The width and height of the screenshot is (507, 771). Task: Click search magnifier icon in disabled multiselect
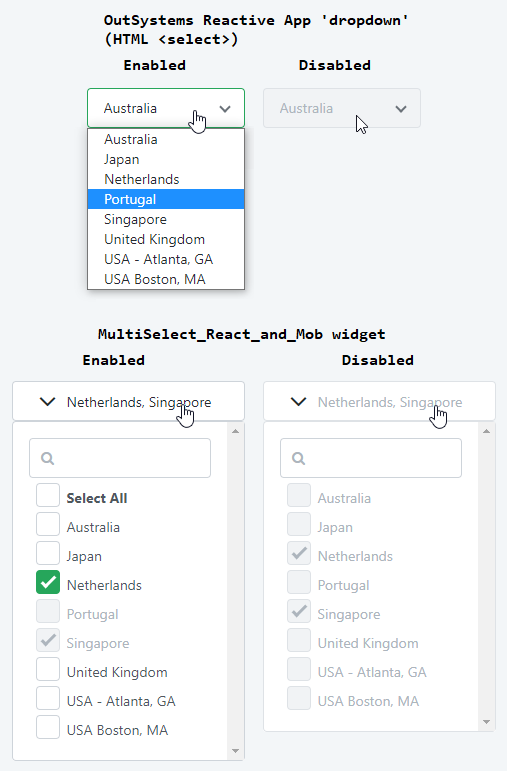tap(298, 458)
